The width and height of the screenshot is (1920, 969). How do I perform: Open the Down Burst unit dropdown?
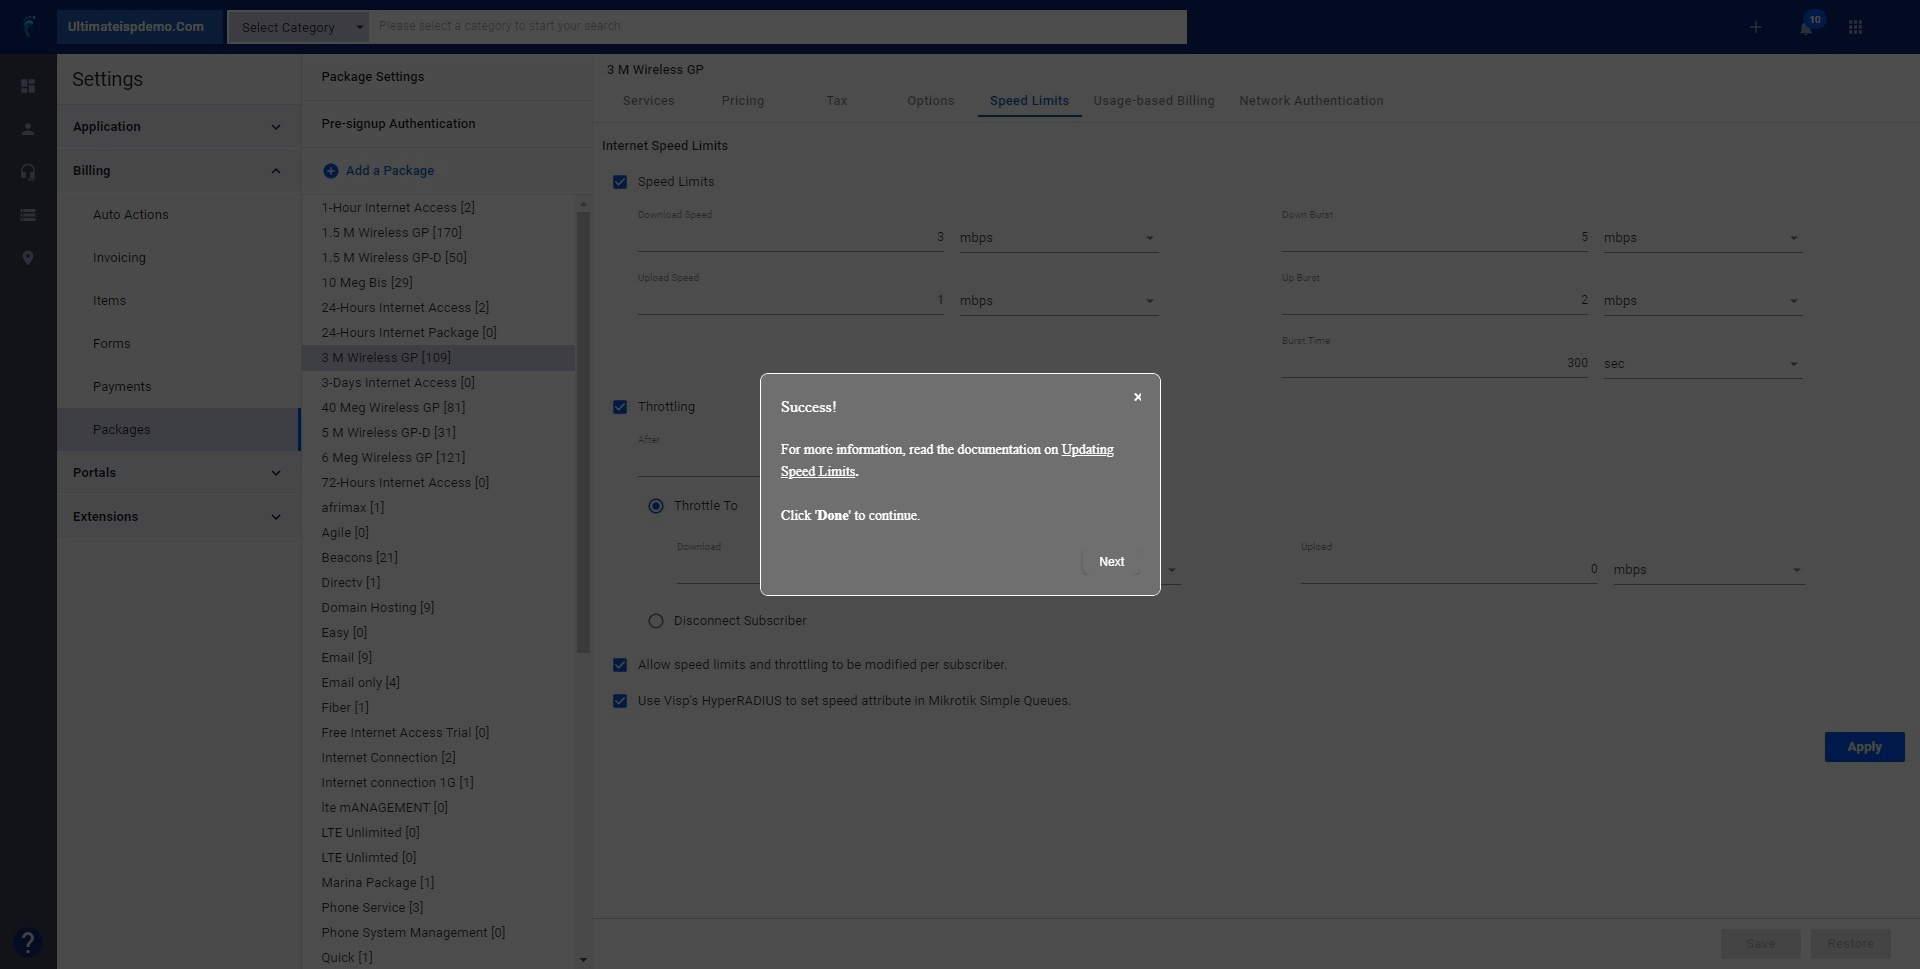(1703, 238)
